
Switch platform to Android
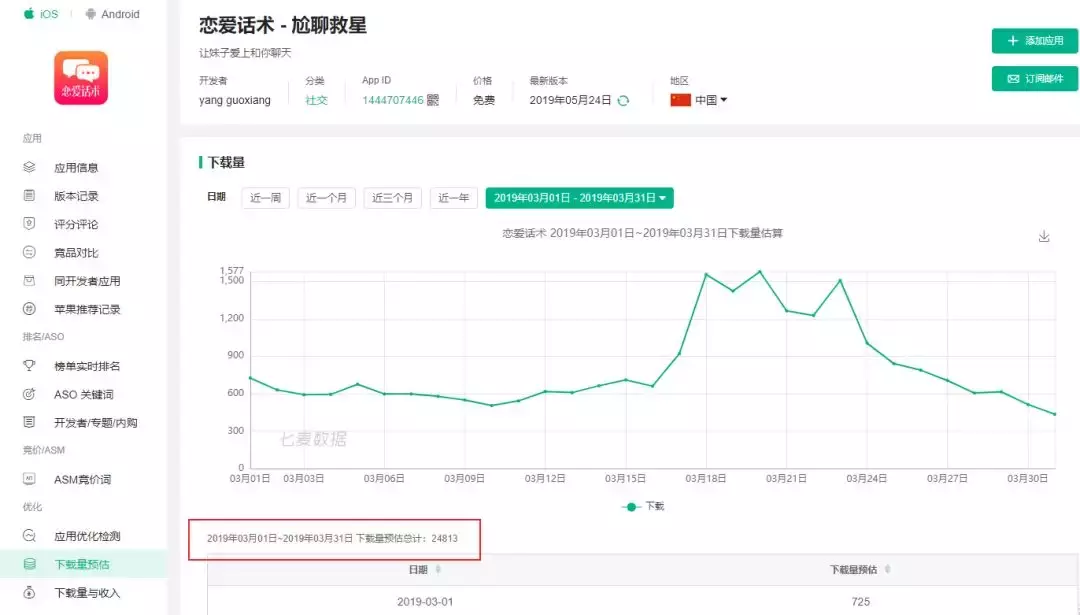click(113, 14)
